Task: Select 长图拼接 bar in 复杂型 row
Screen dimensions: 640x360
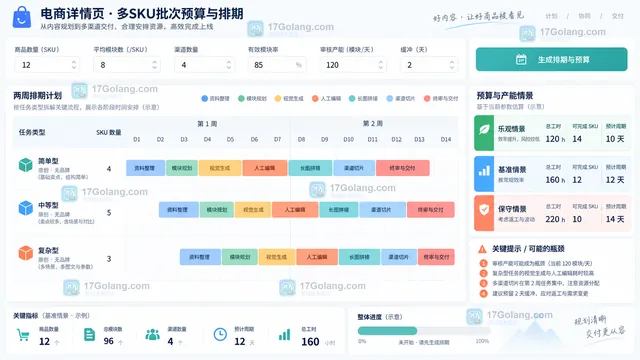Action: pos(359,257)
